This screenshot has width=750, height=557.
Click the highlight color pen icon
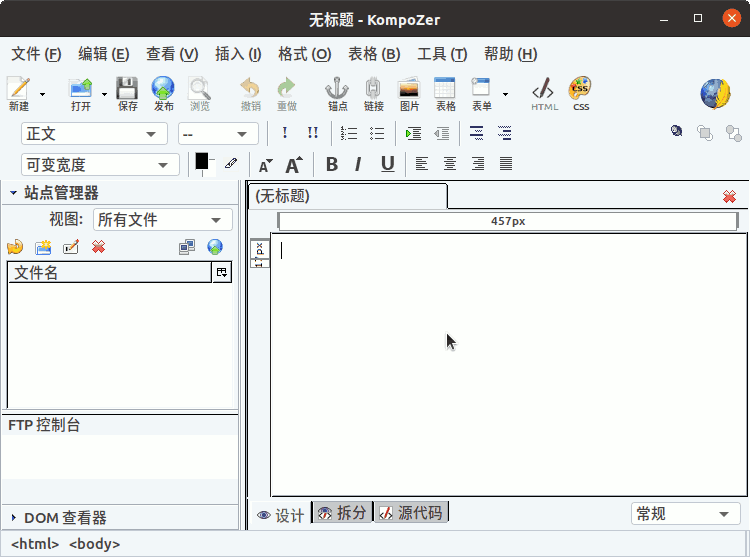pyautogui.click(x=231, y=164)
